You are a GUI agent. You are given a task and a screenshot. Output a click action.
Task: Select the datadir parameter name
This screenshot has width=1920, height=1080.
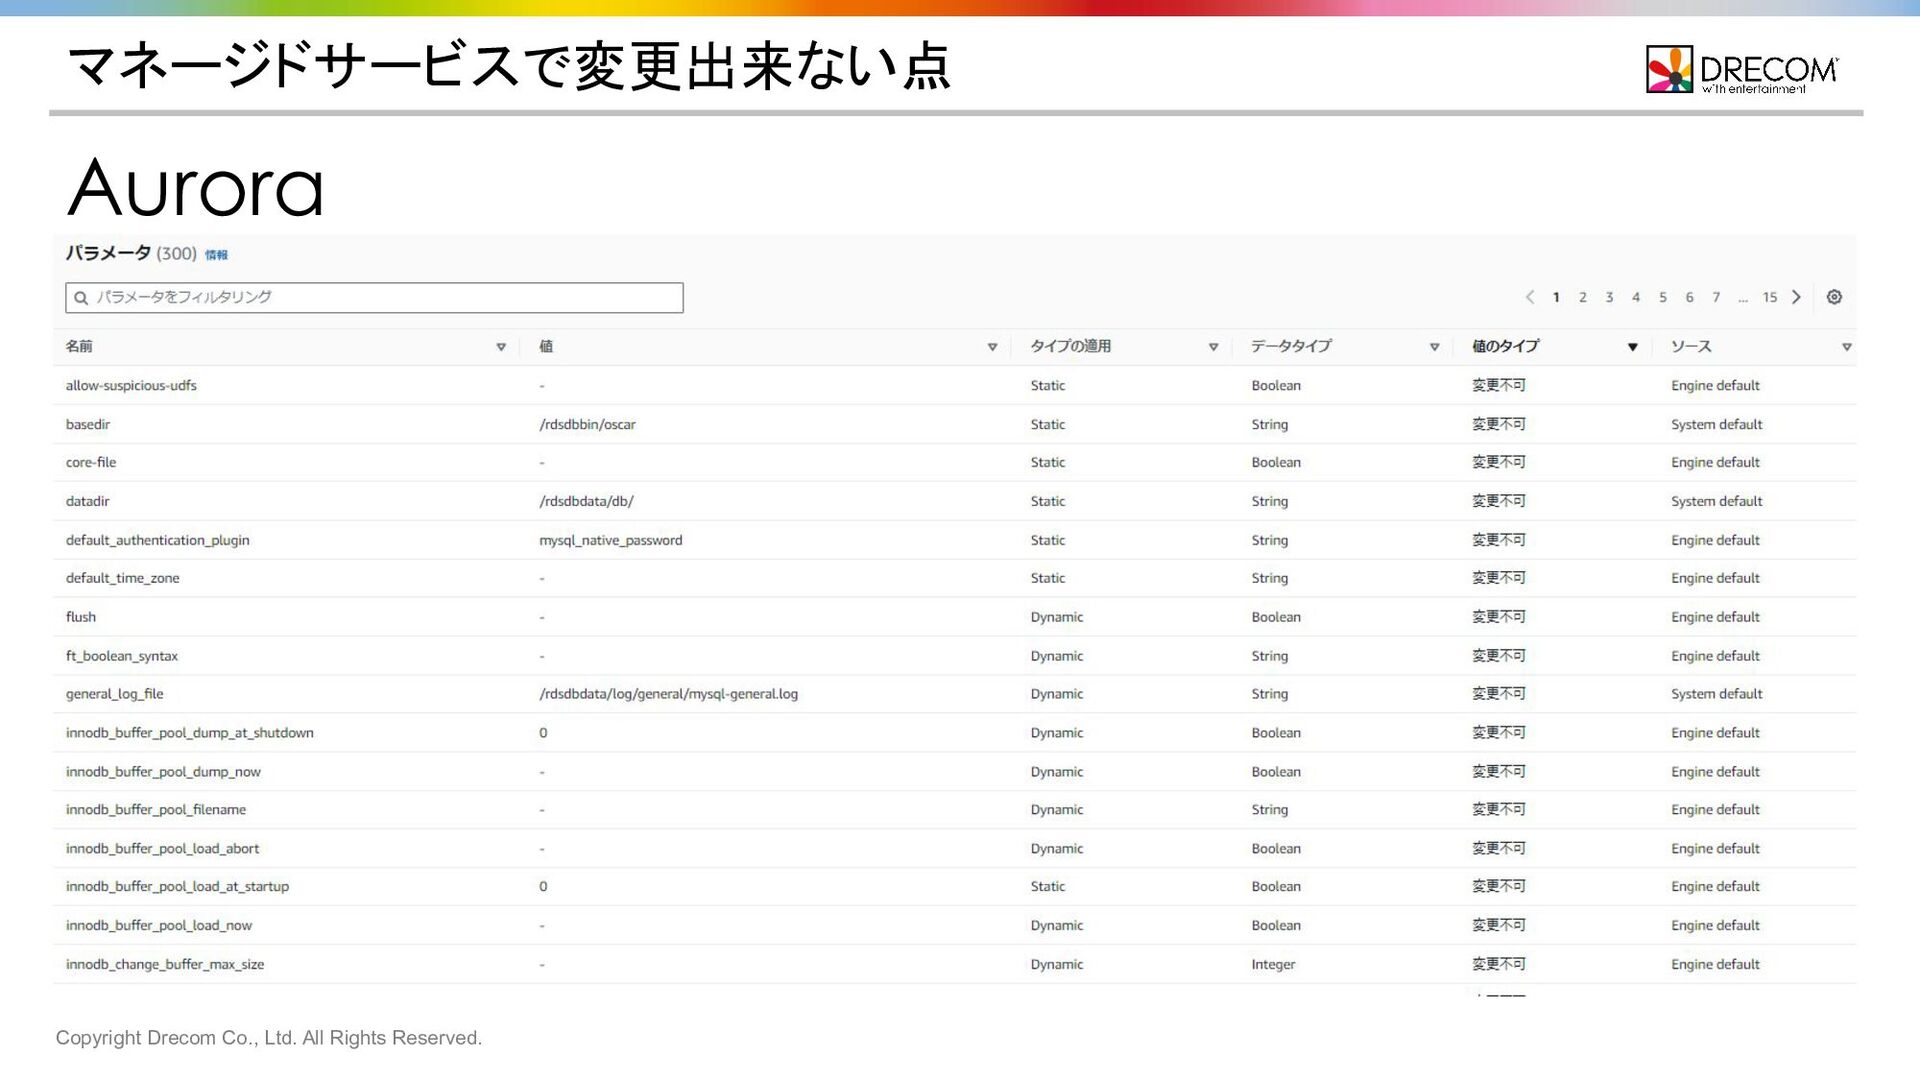pos(88,501)
